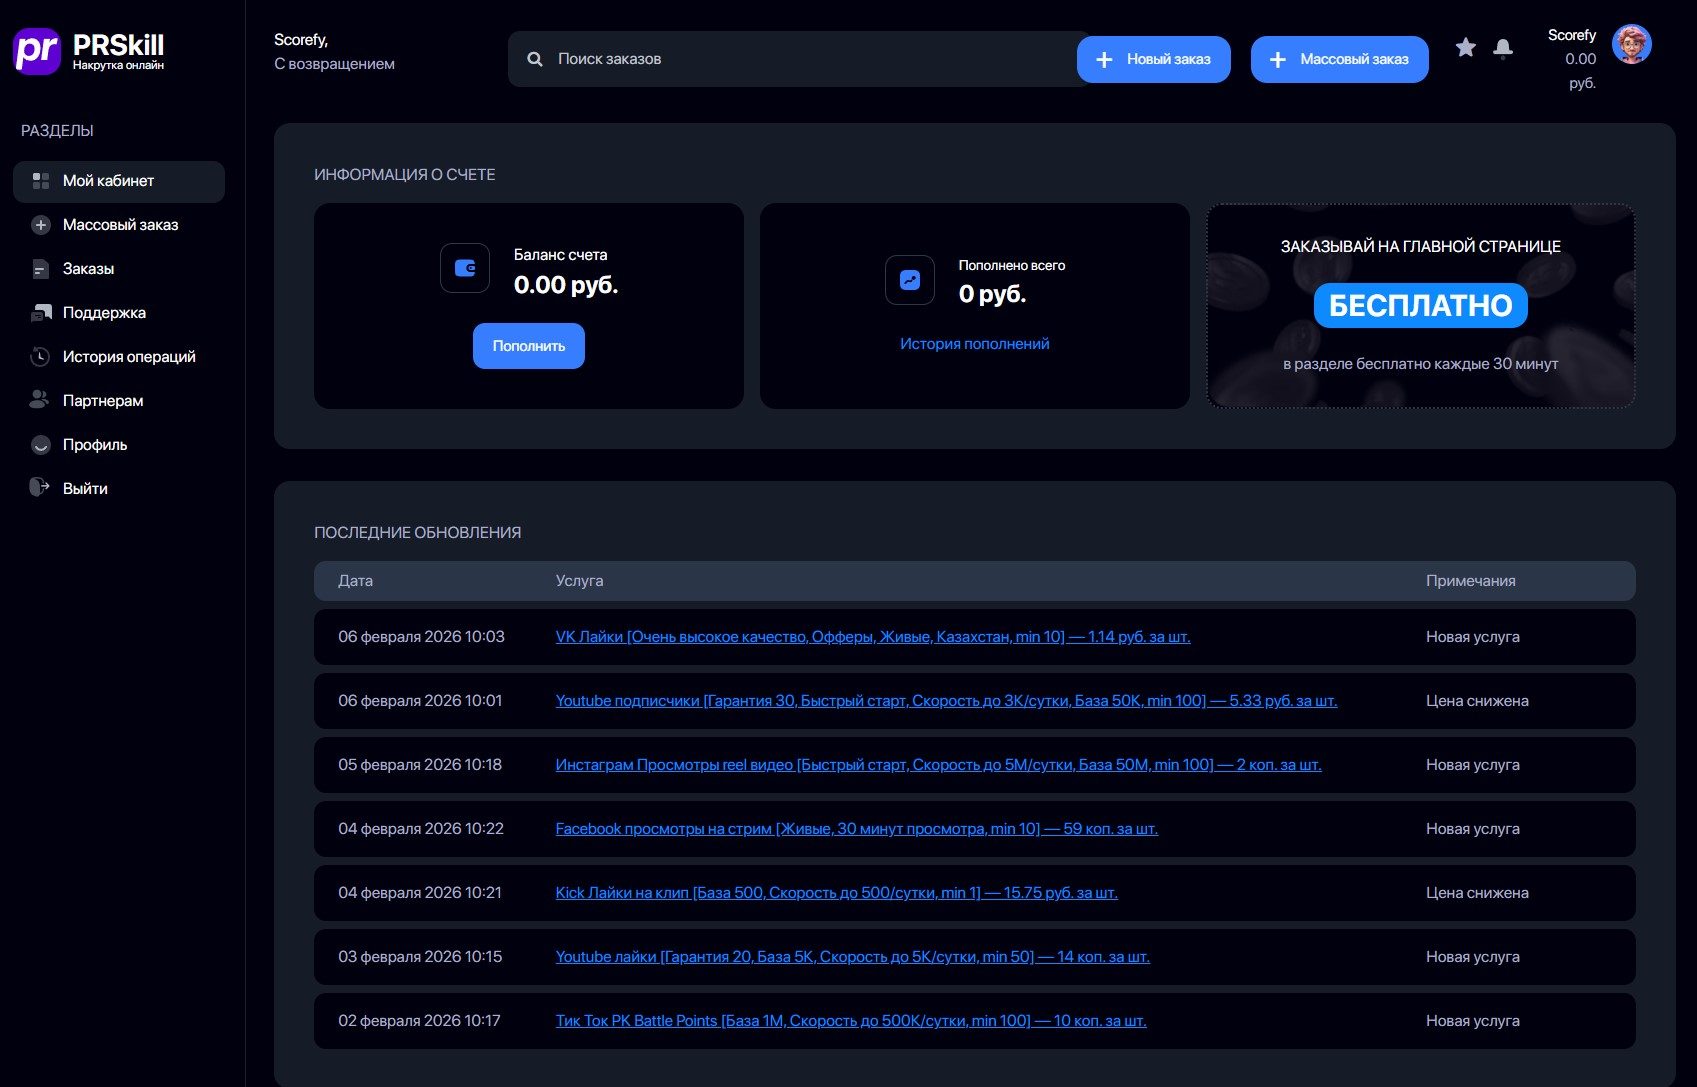Click Массовый заказ button in header

[1339, 60]
